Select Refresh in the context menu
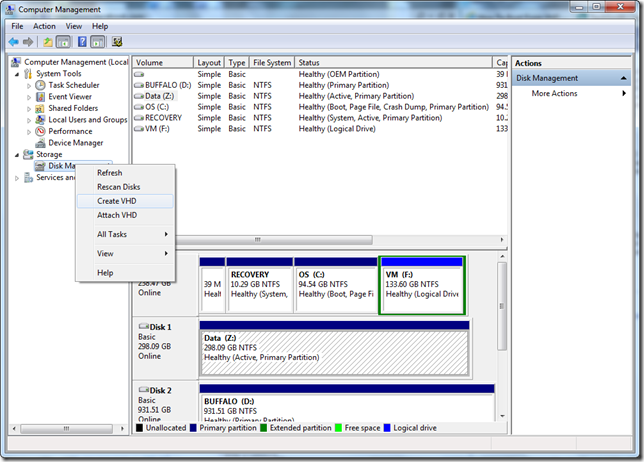 [x=125, y=173]
